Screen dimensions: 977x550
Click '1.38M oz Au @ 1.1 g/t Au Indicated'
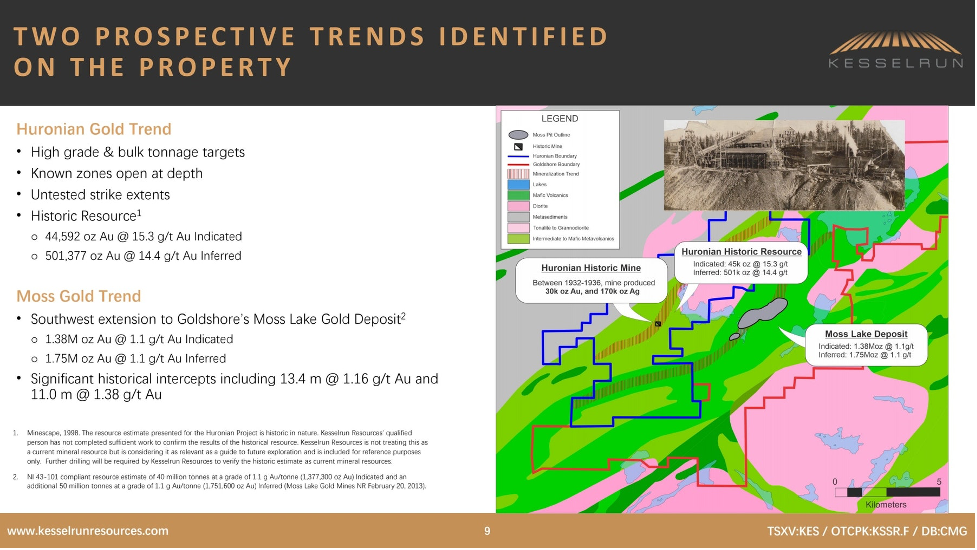point(139,339)
